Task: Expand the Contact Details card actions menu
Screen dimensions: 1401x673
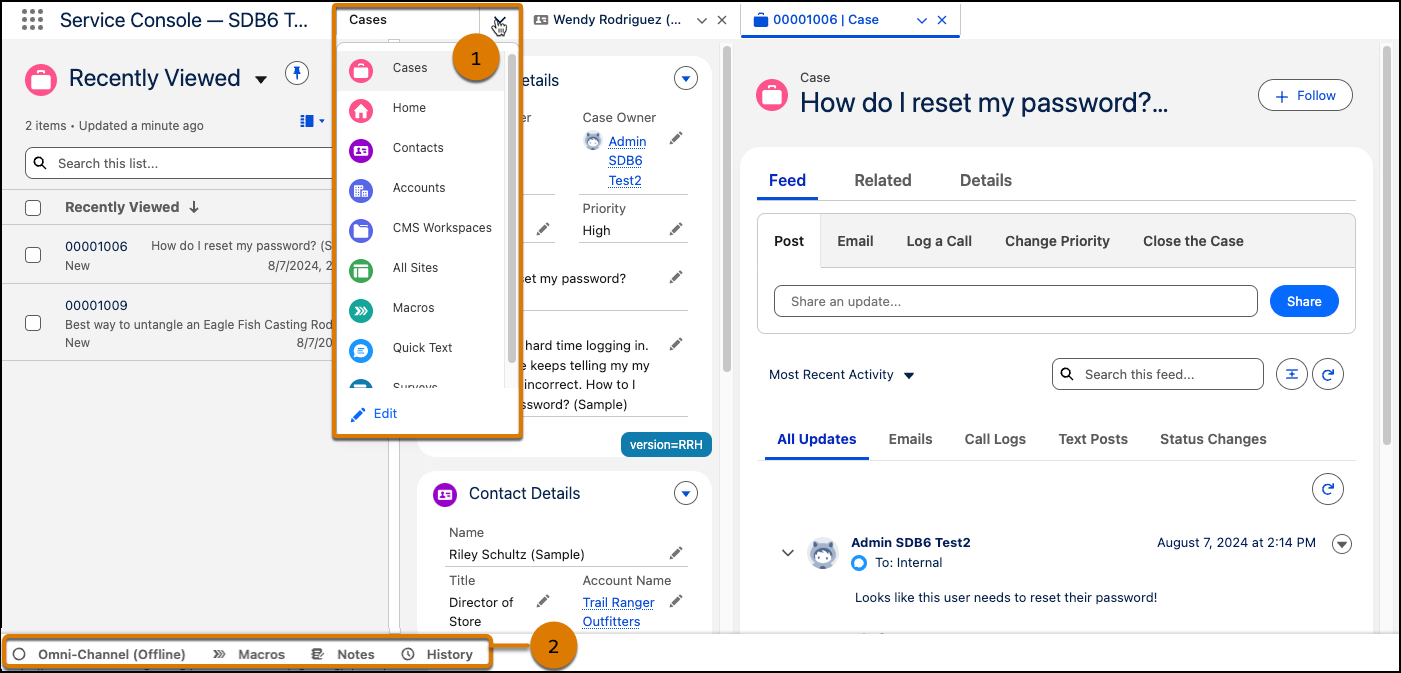Action: [685, 493]
